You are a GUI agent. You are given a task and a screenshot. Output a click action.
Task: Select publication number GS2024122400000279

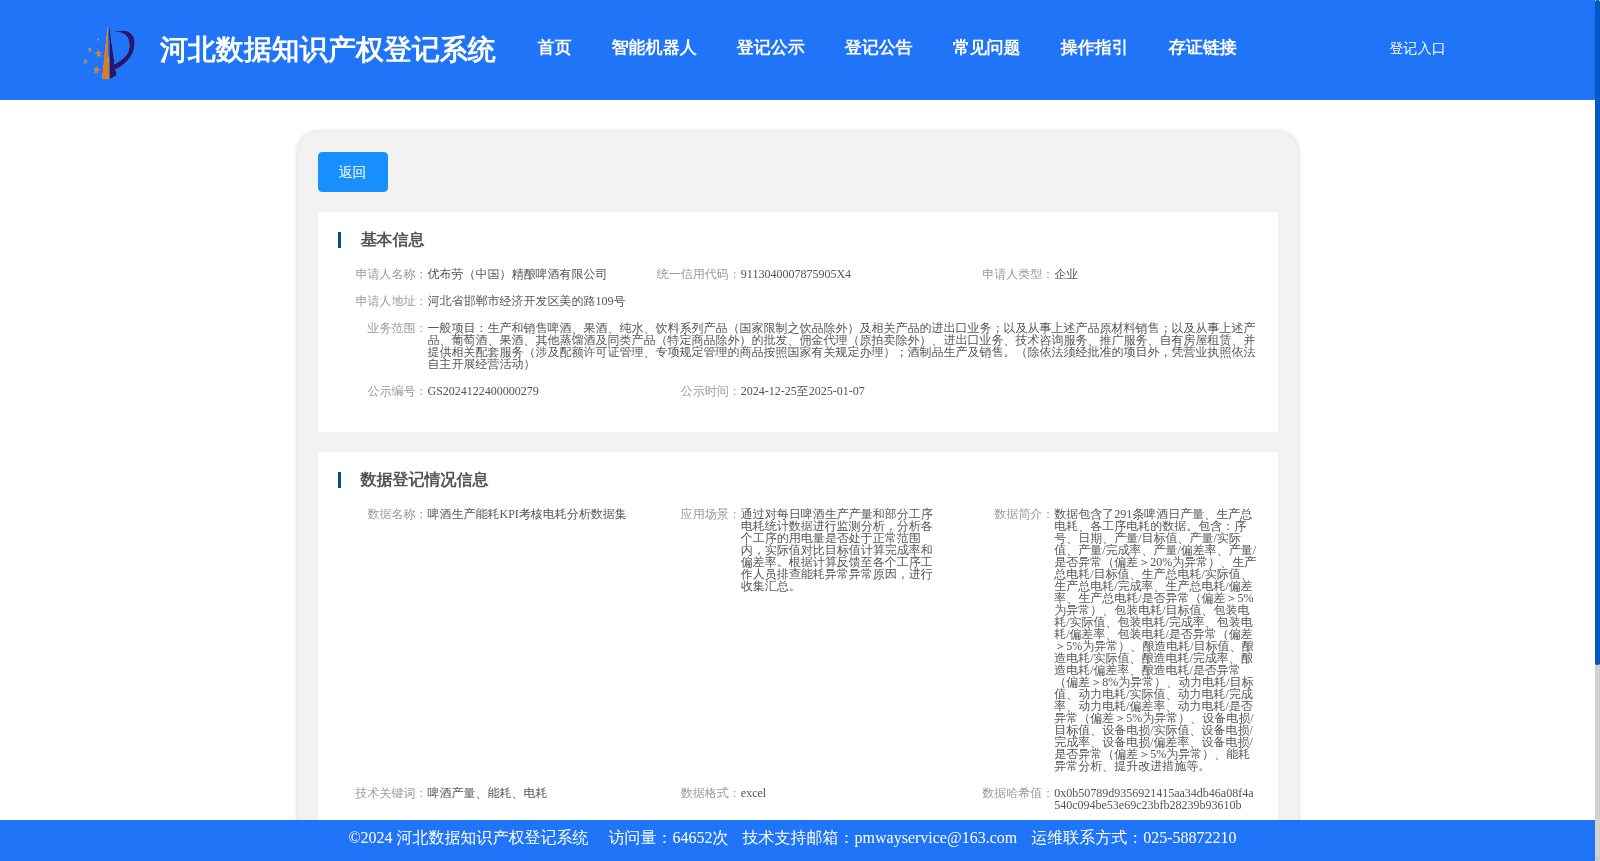pos(483,391)
